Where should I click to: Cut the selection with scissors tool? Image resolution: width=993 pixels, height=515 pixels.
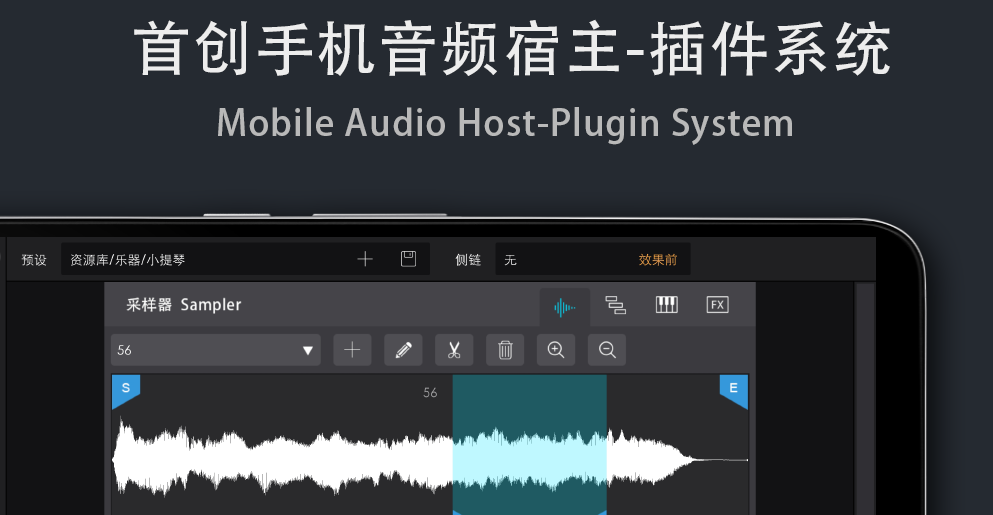click(x=454, y=350)
